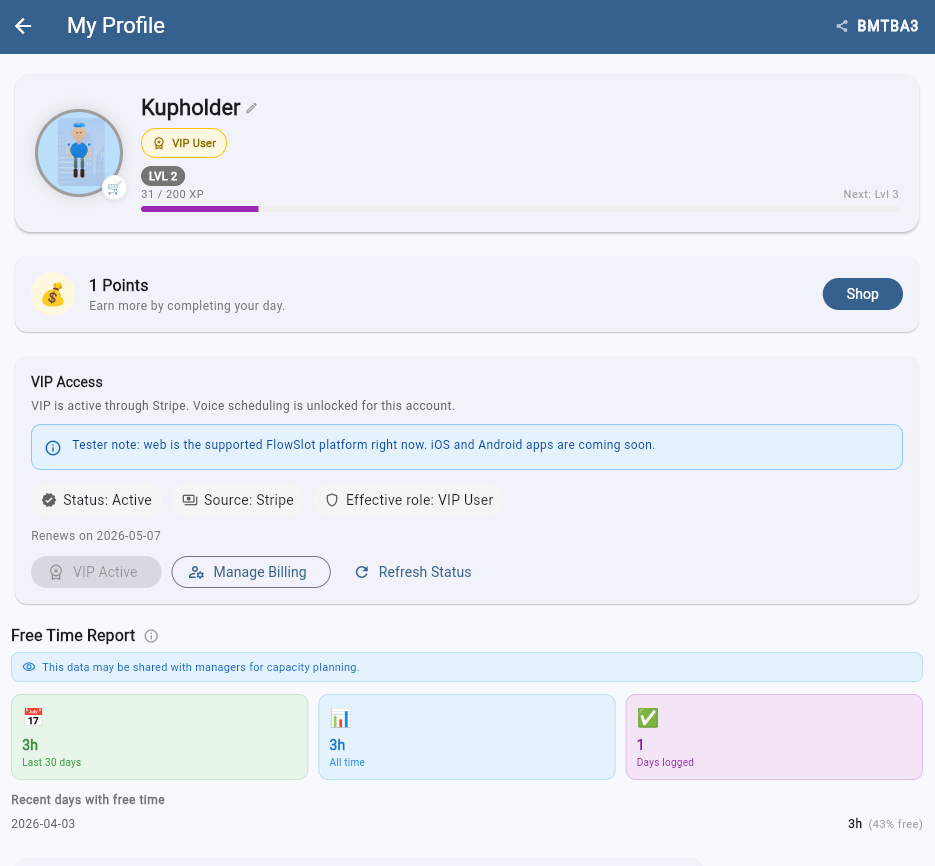The height and width of the screenshot is (866, 935).
Task: Click the money bag icon in the Points section
Action: (x=53, y=293)
